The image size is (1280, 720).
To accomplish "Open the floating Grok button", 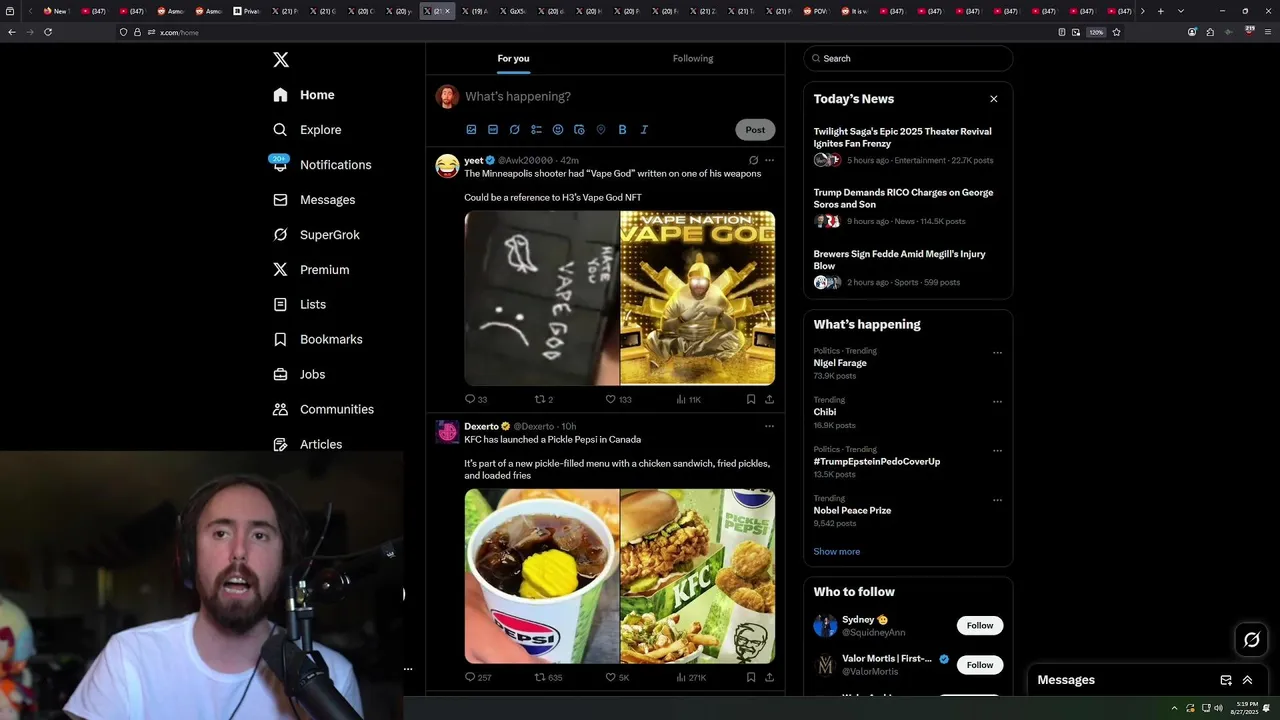I will [1251, 640].
